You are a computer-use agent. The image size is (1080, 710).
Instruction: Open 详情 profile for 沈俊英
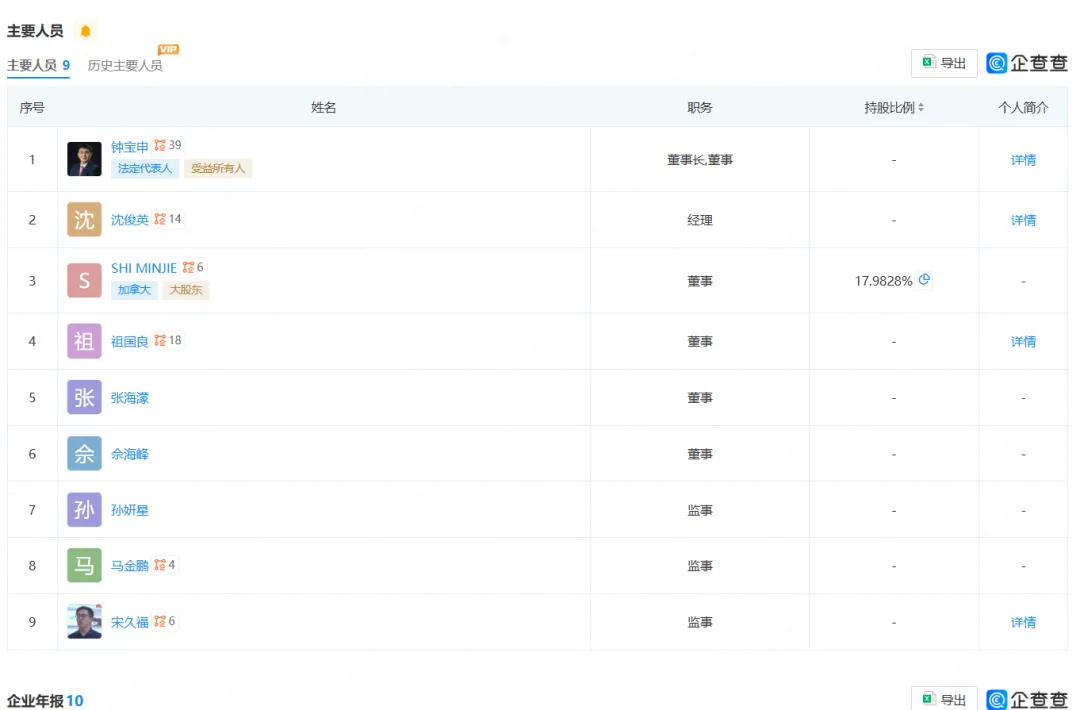coord(1023,220)
